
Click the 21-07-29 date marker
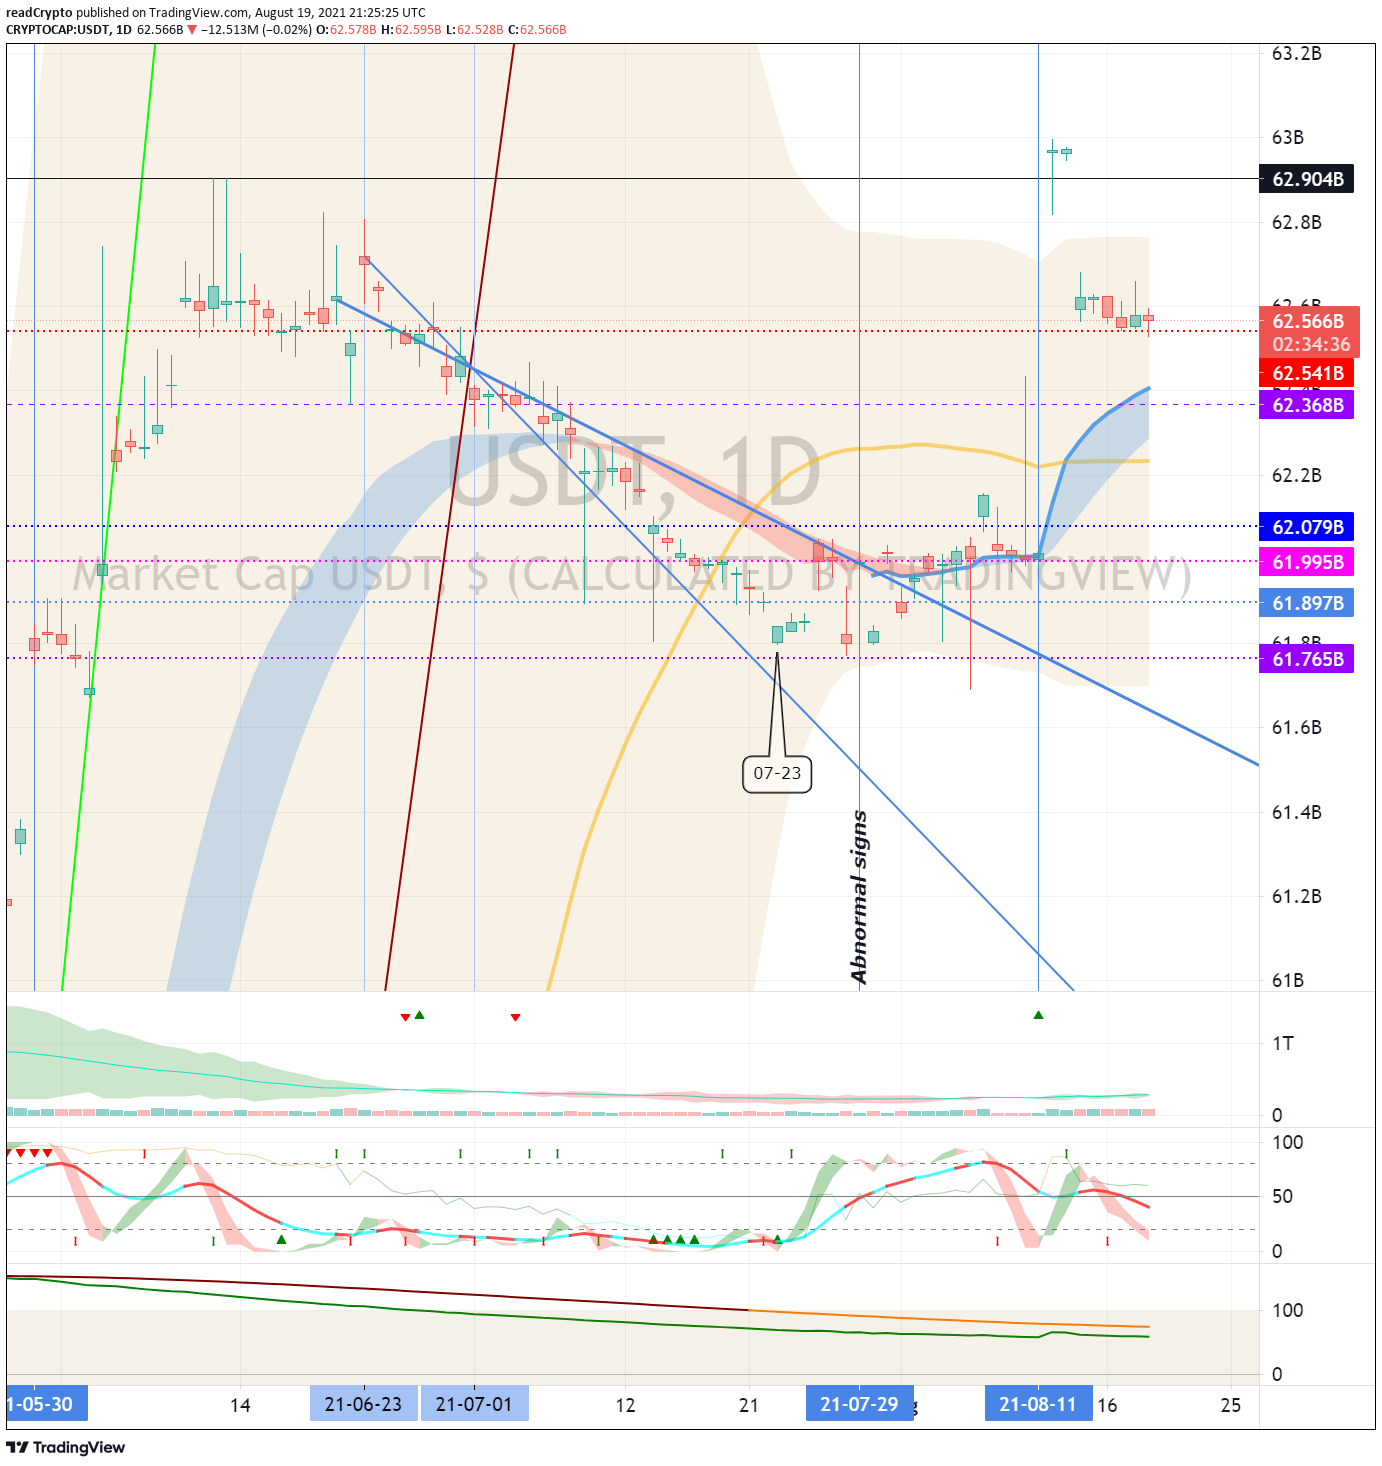click(859, 1404)
